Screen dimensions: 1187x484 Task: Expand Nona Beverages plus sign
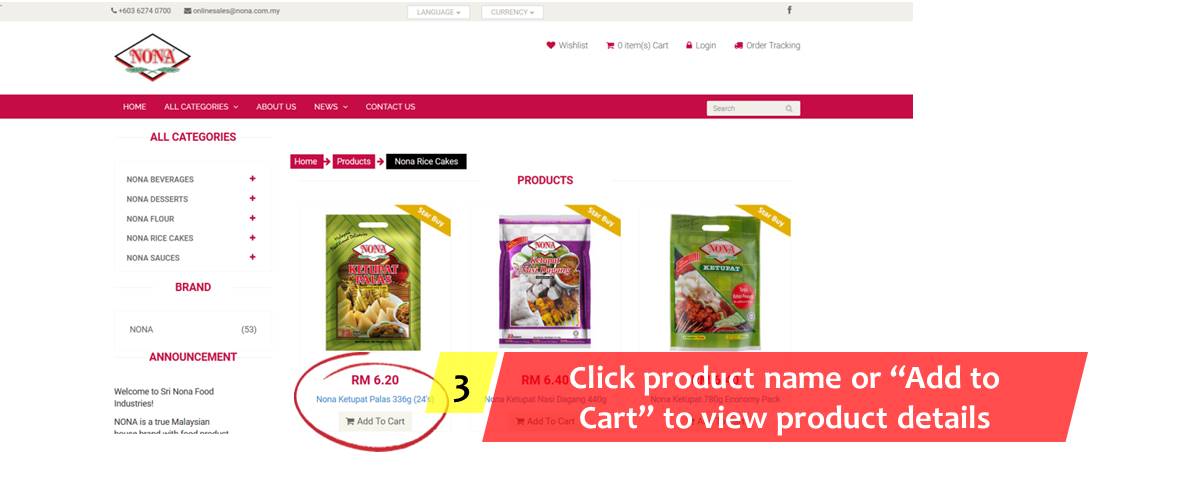pyautogui.click(x=252, y=179)
